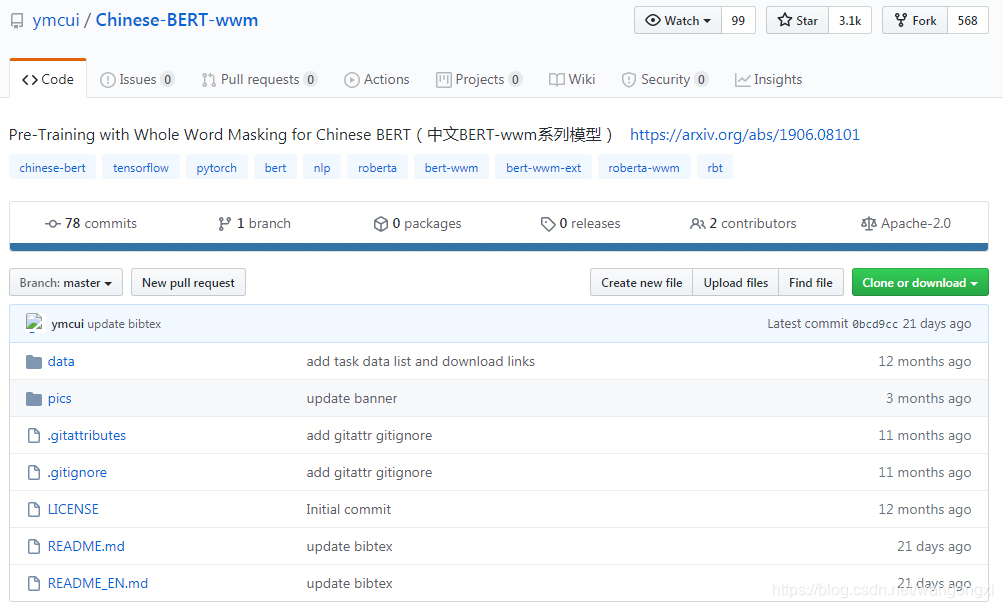
Task: Click Upload files button
Action: pos(736,282)
